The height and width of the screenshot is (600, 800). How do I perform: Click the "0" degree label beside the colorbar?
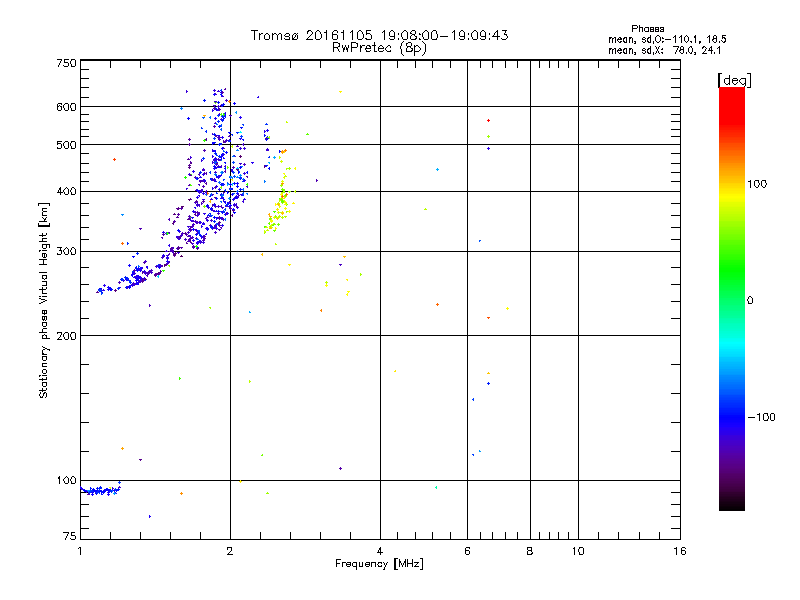(750, 301)
